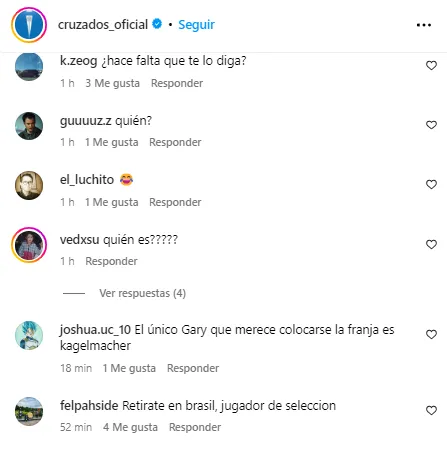This screenshot has width=447, height=452.
Task: Like joshua.uc_10's comment heart
Action: pyautogui.click(x=431, y=334)
